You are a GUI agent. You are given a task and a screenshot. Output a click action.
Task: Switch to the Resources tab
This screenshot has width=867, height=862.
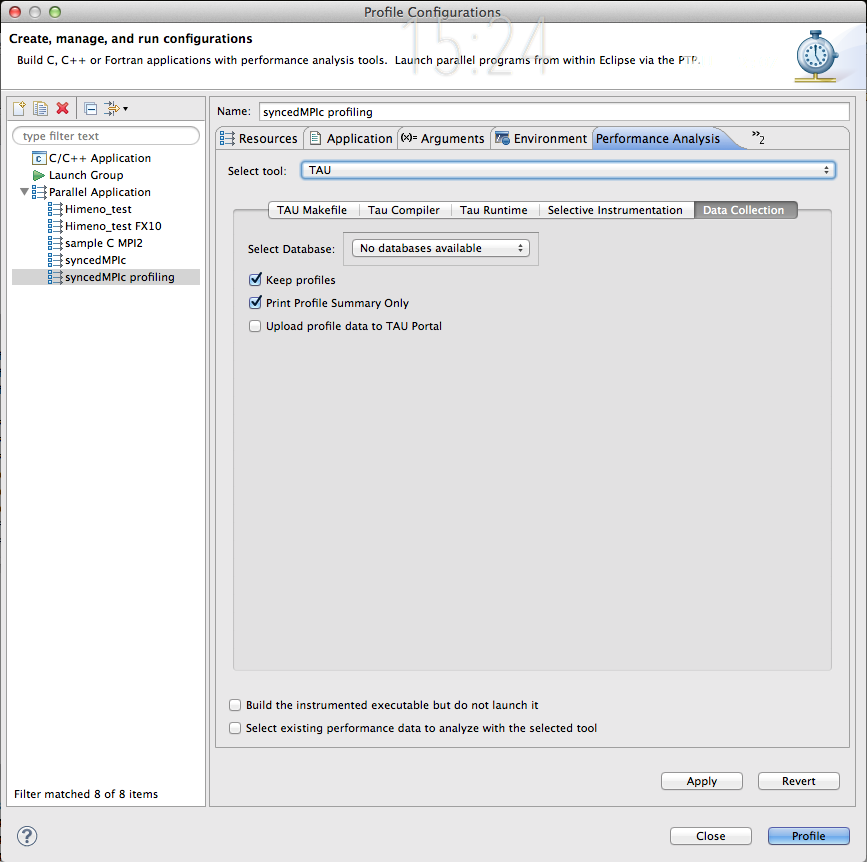259,138
